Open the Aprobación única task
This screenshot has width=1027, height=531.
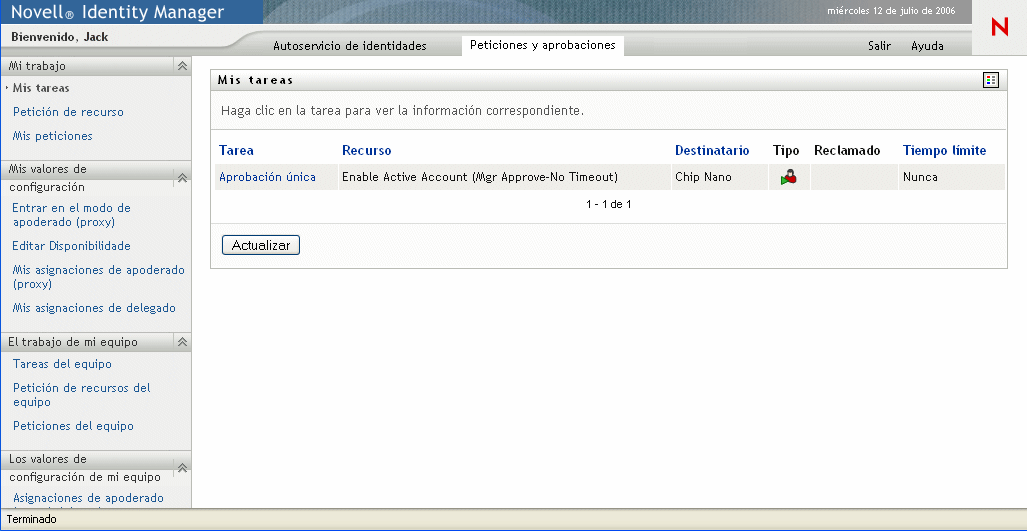pos(267,177)
